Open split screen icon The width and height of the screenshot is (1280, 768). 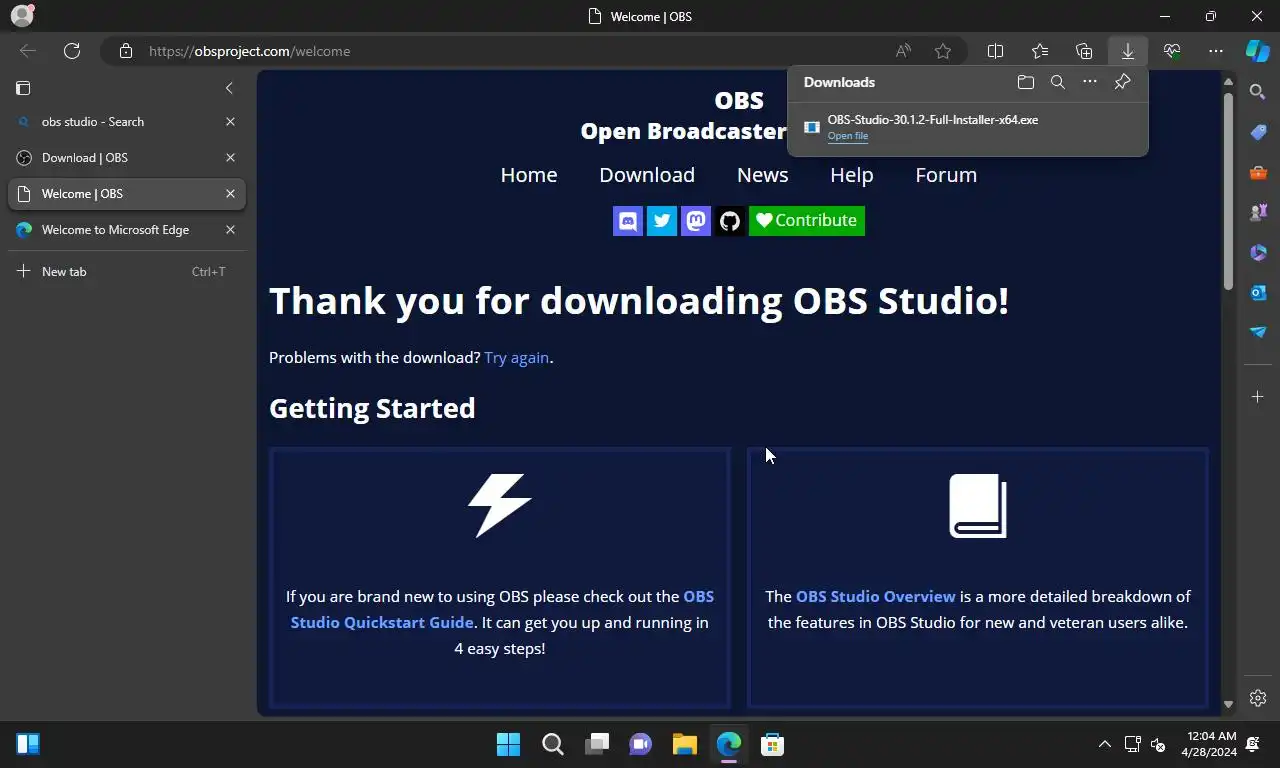996,51
